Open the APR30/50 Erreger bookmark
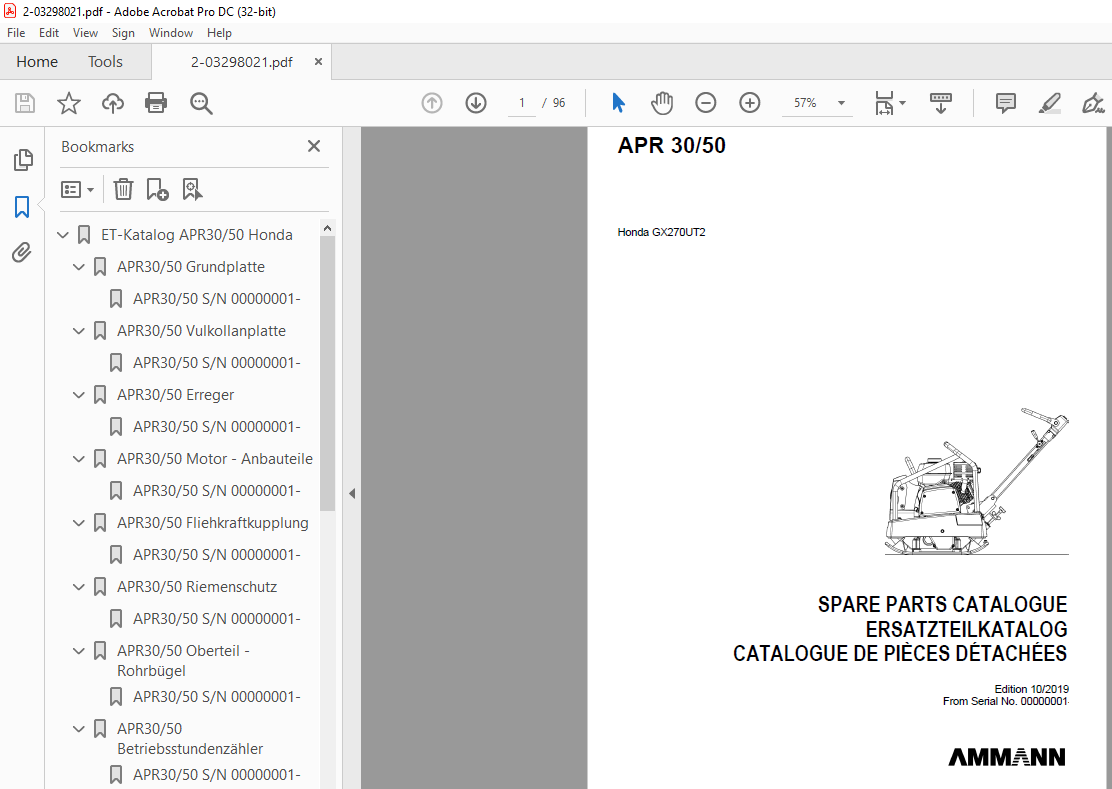This screenshot has height=789, width=1112. tap(175, 395)
